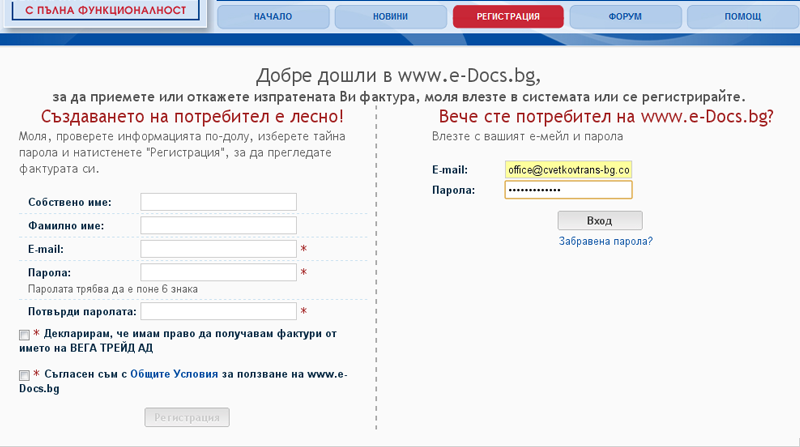This screenshot has height=447, width=800.
Task: Open the НАЧАЛО tab
Action: pyautogui.click(x=273, y=16)
